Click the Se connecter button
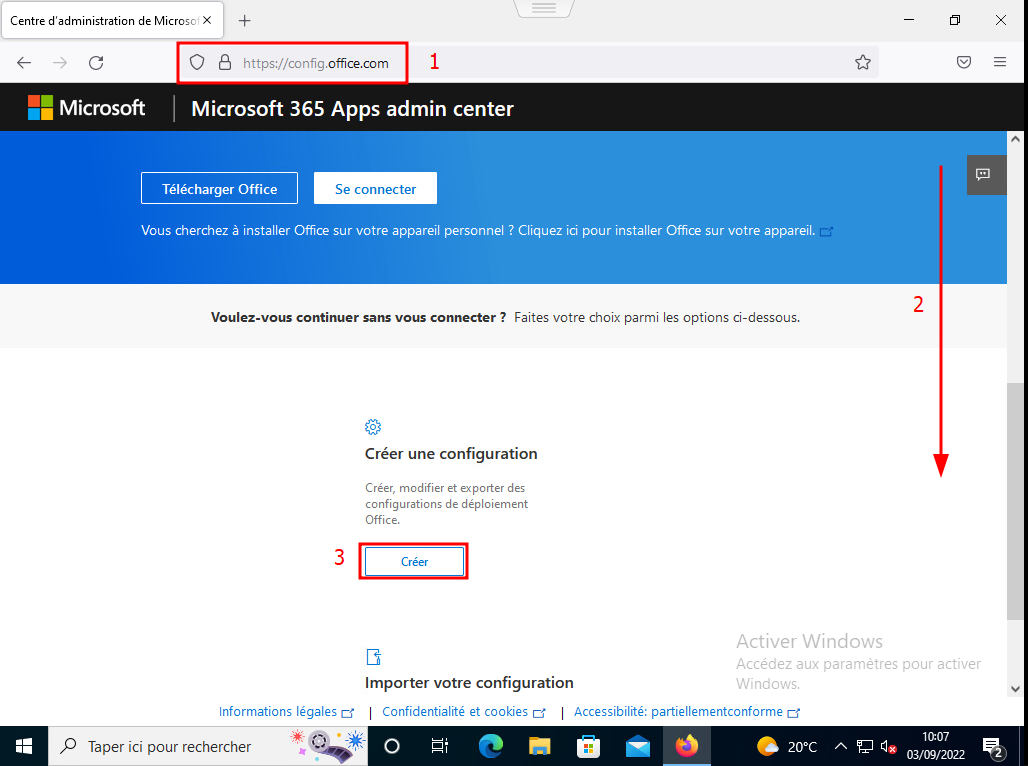 point(375,189)
